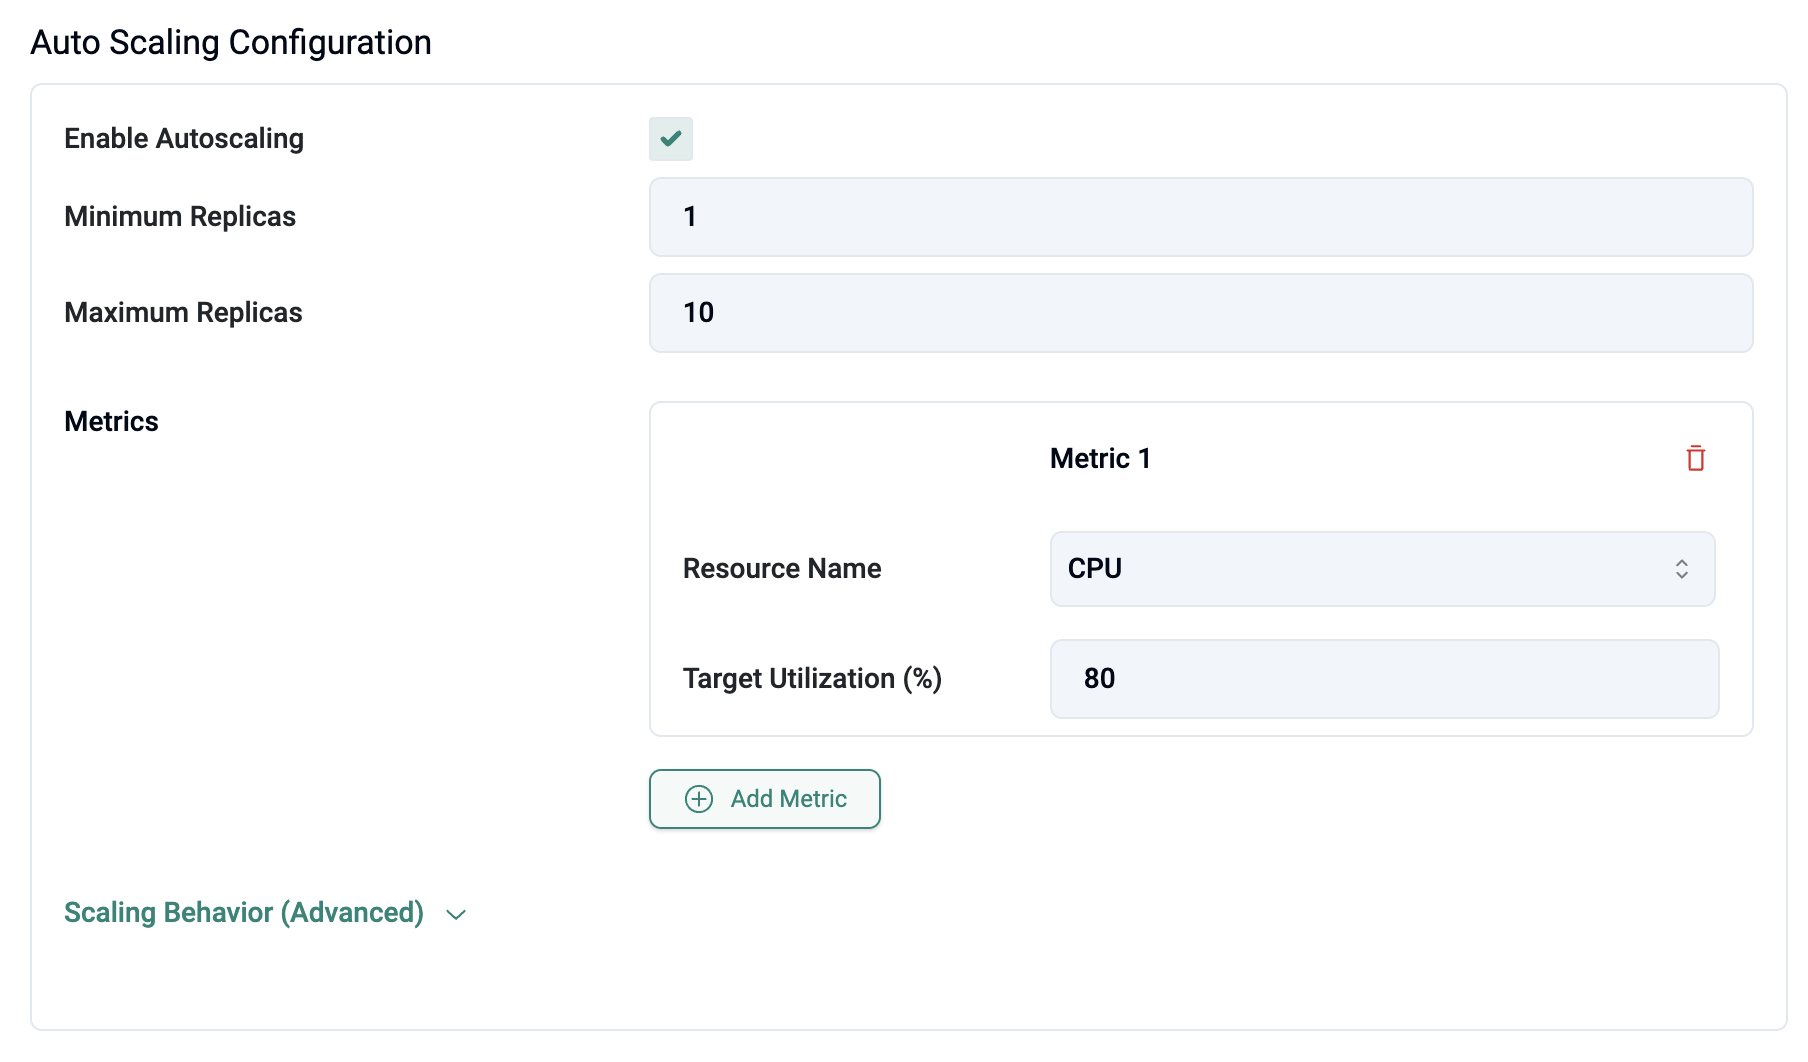Focus the Minimum Replicas input field
The image size is (1808, 1062).
[1200, 217]
